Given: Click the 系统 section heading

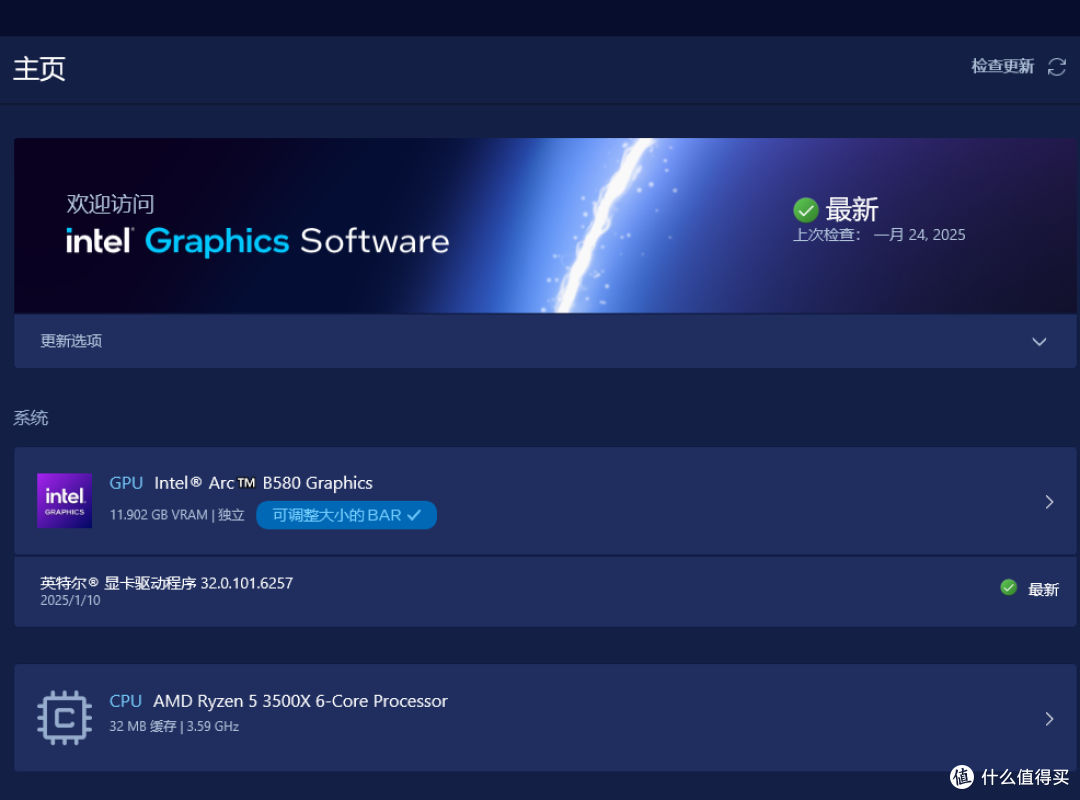Looking at the screenshot, I should [31, 418].
